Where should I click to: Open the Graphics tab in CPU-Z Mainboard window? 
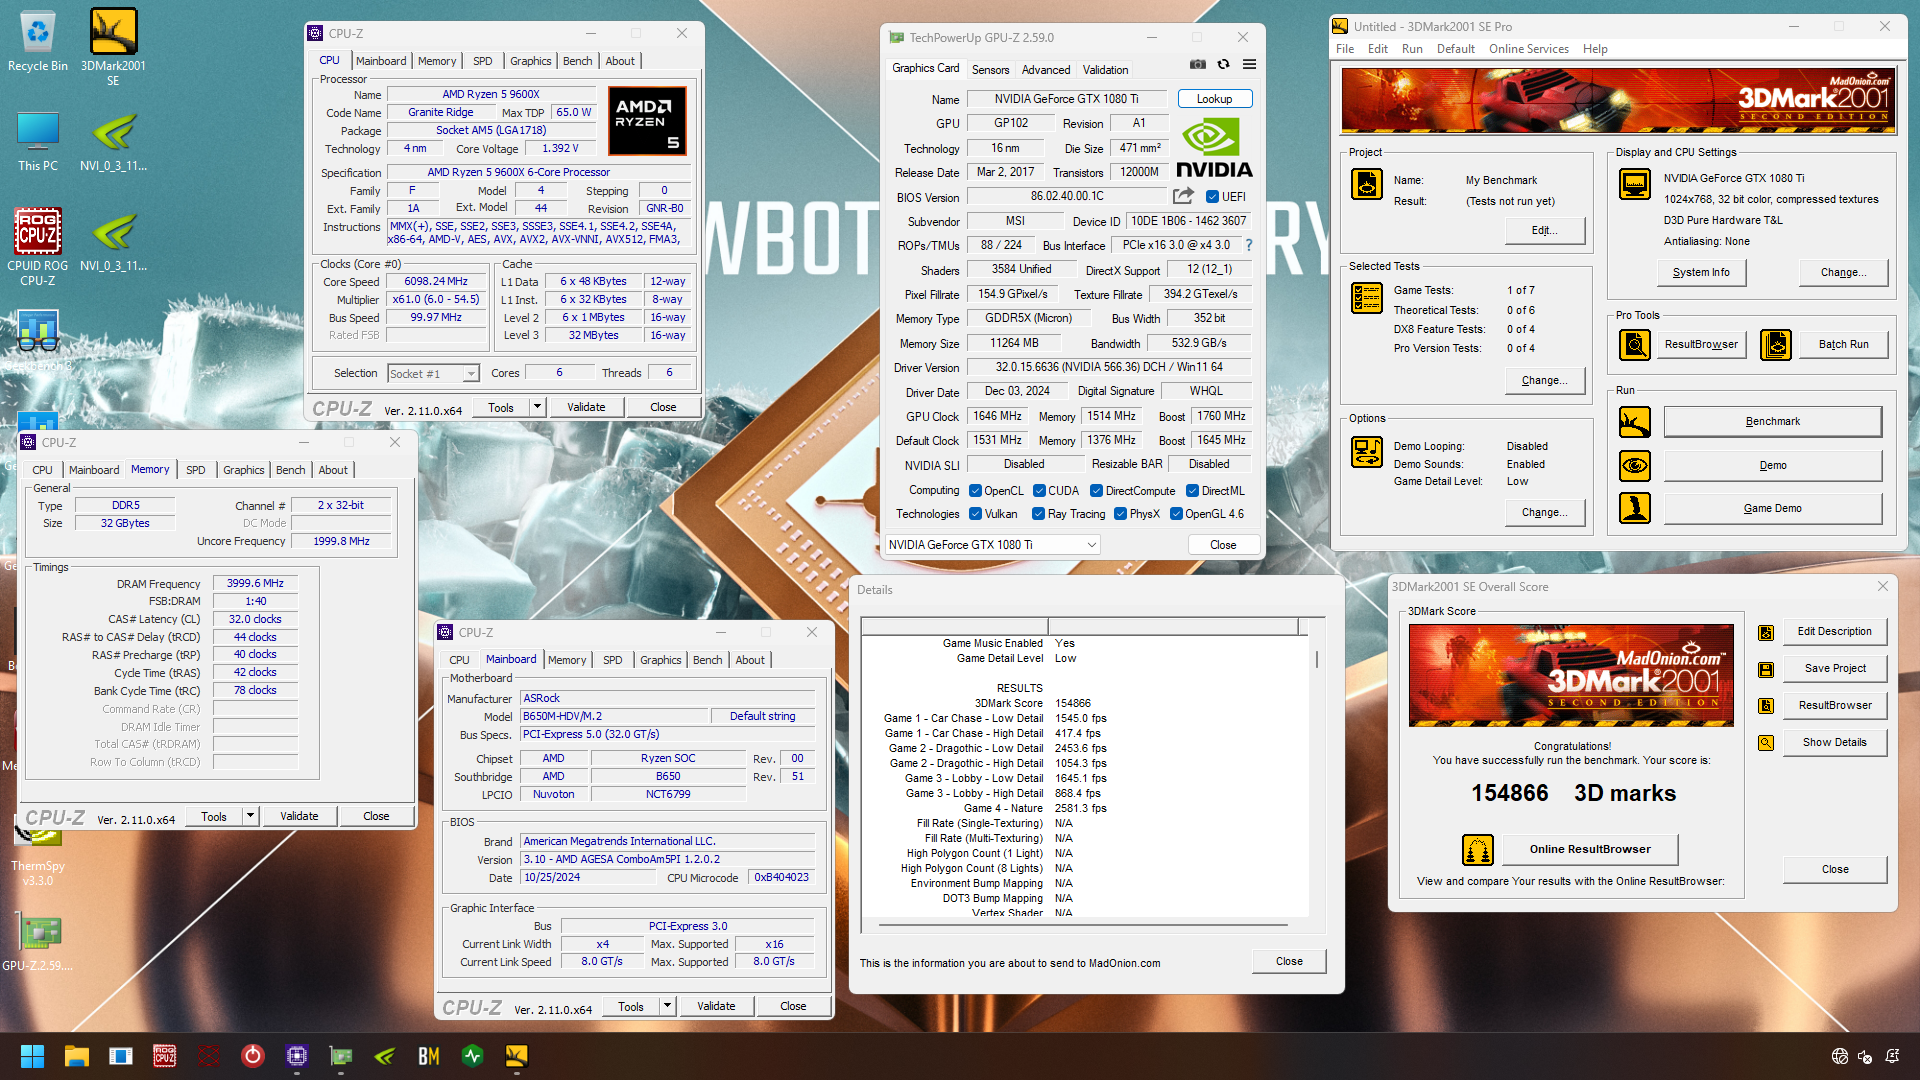point(660,660)
